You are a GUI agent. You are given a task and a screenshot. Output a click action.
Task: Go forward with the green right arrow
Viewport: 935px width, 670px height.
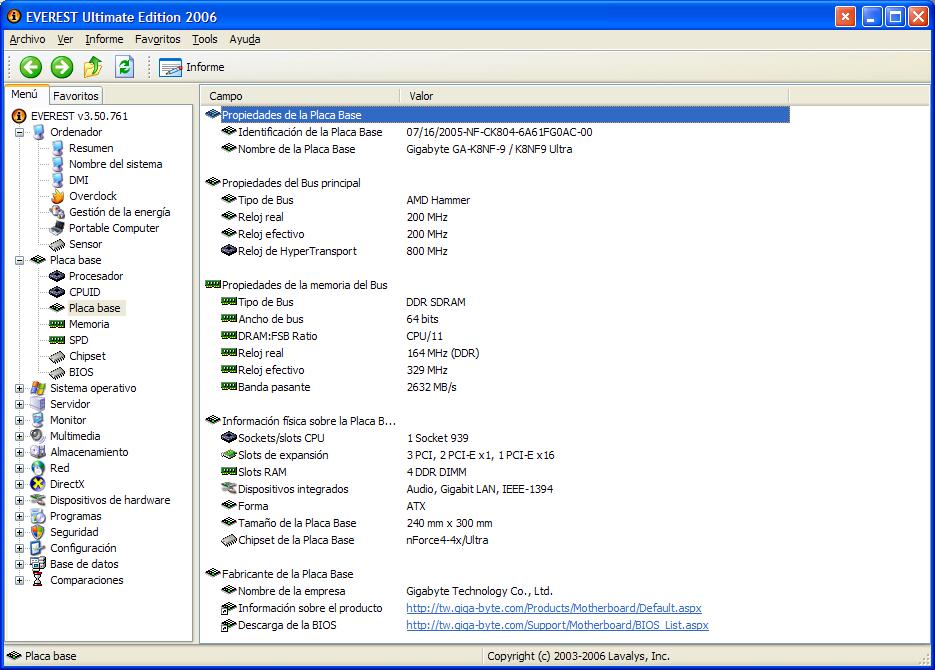[x=61, y=67]
